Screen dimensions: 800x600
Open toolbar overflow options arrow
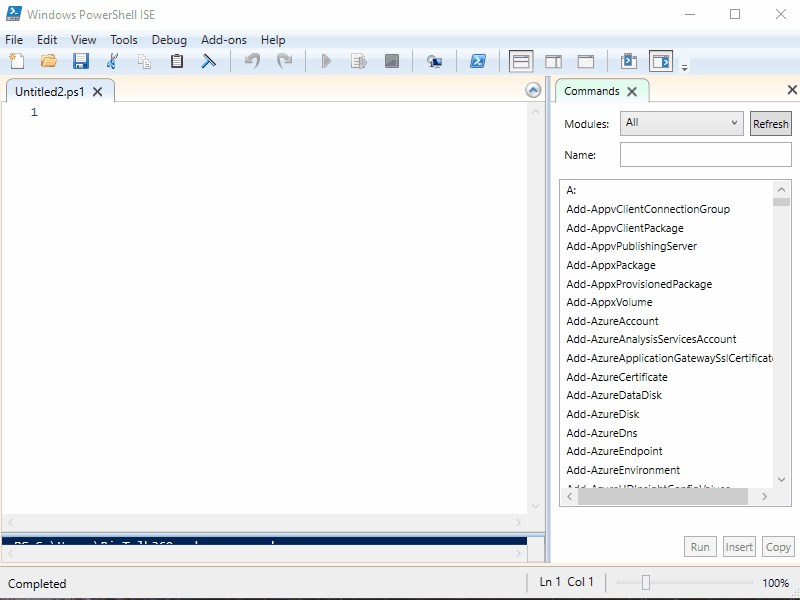(x=685, y=67)
